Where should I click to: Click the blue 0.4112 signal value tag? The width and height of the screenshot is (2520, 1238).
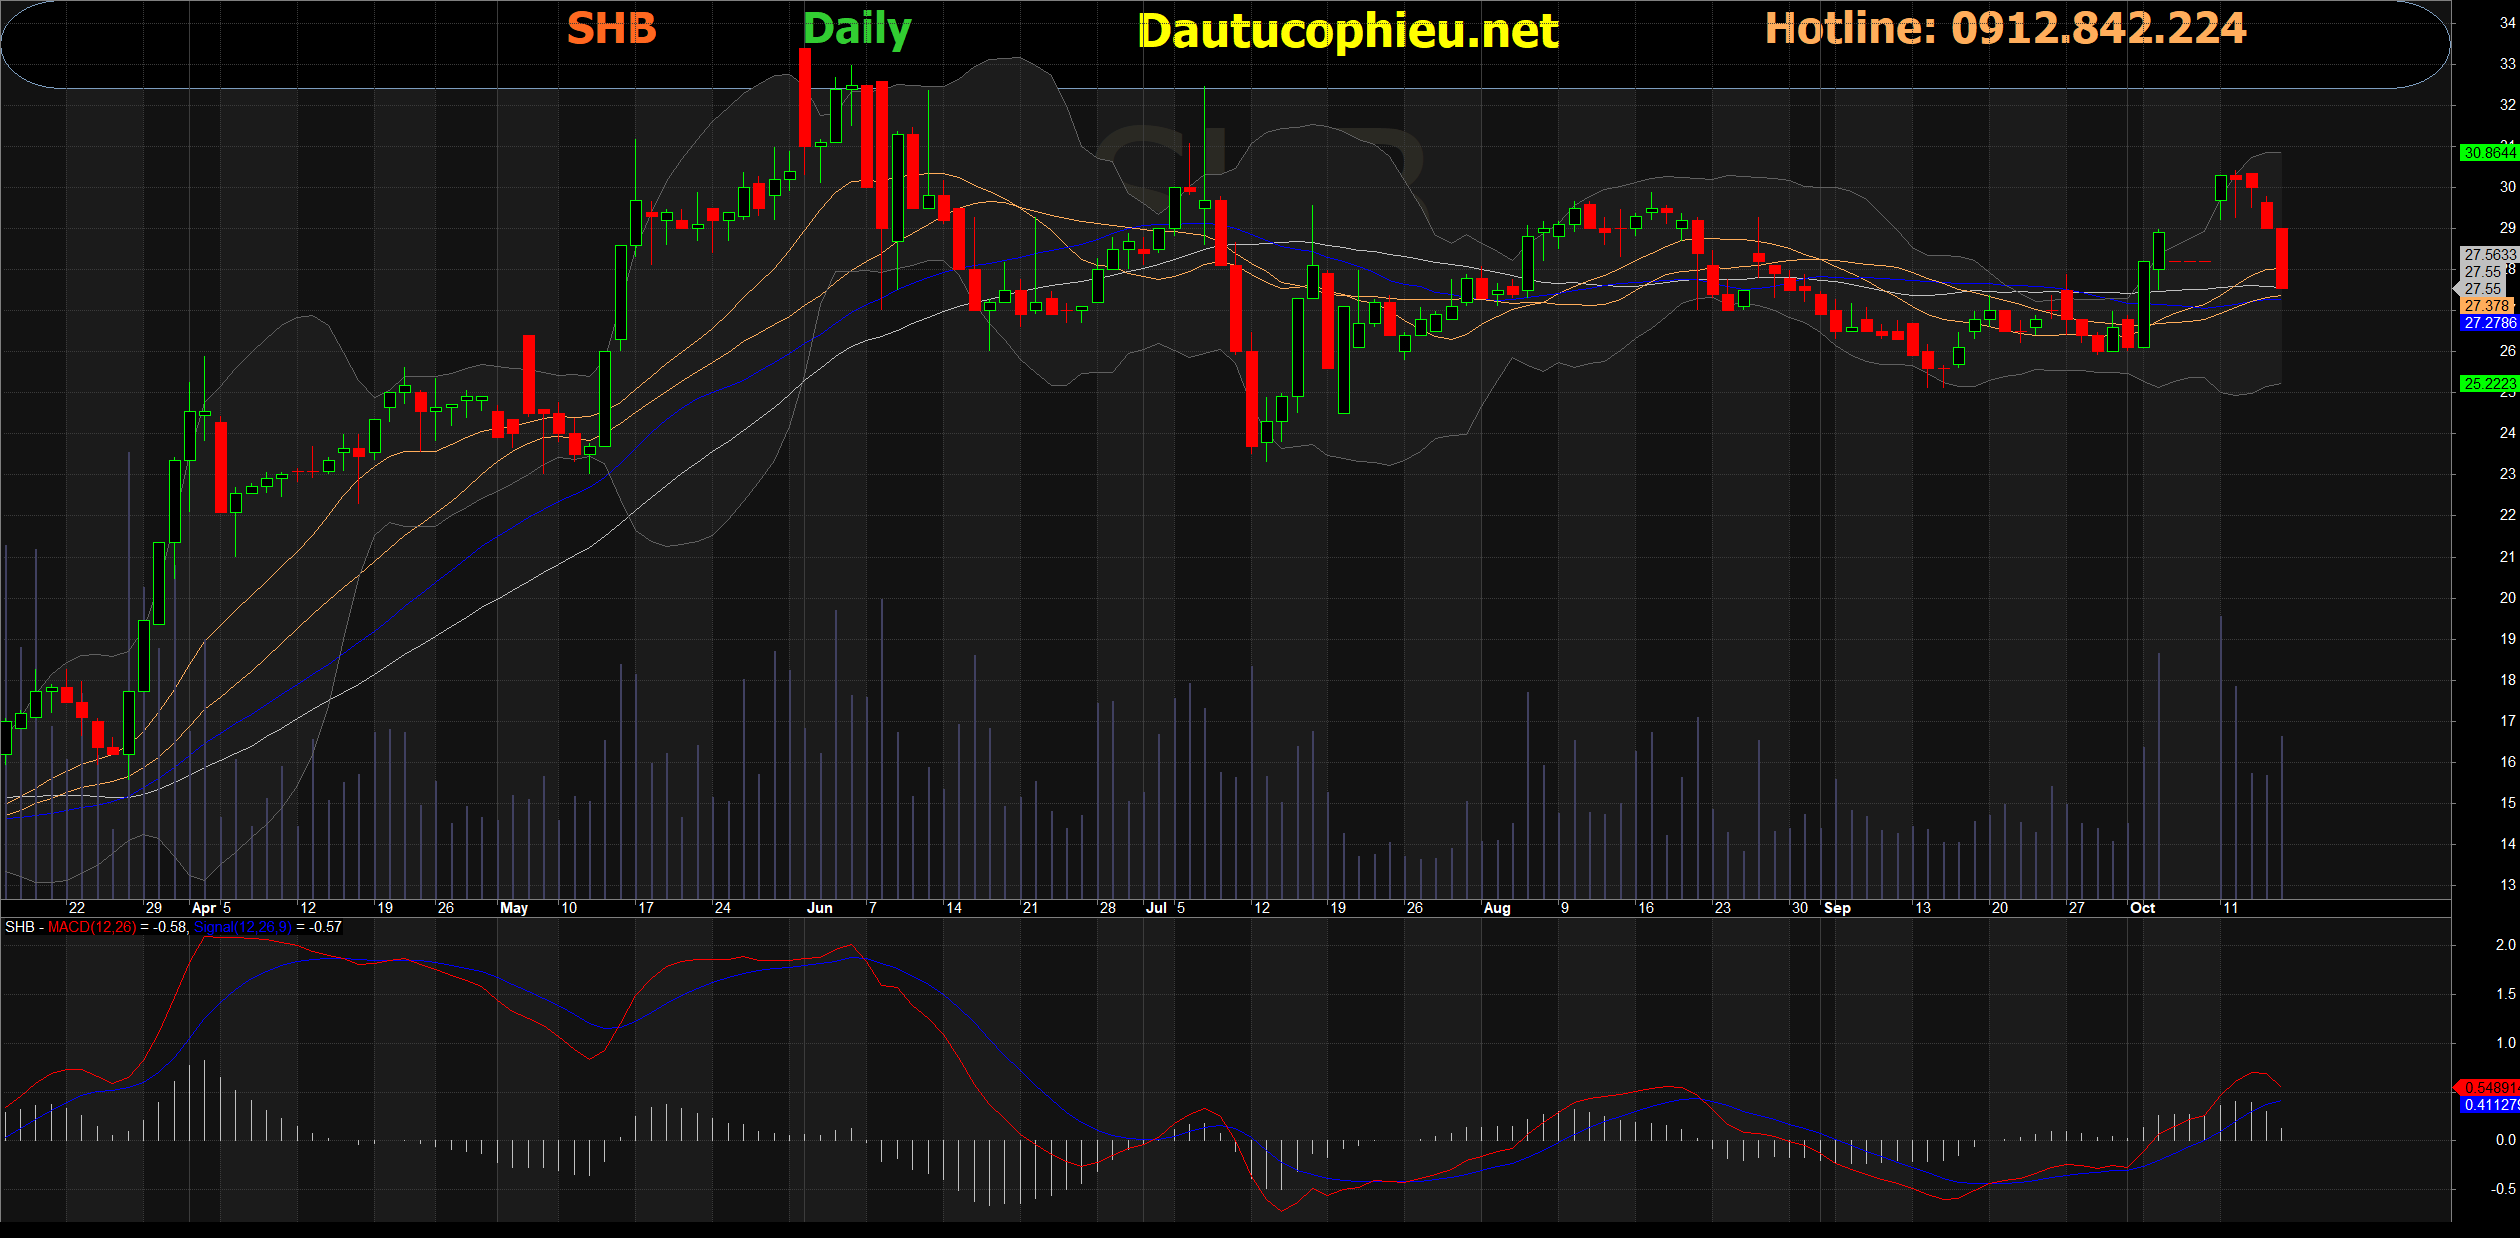coord(2490,1105)
